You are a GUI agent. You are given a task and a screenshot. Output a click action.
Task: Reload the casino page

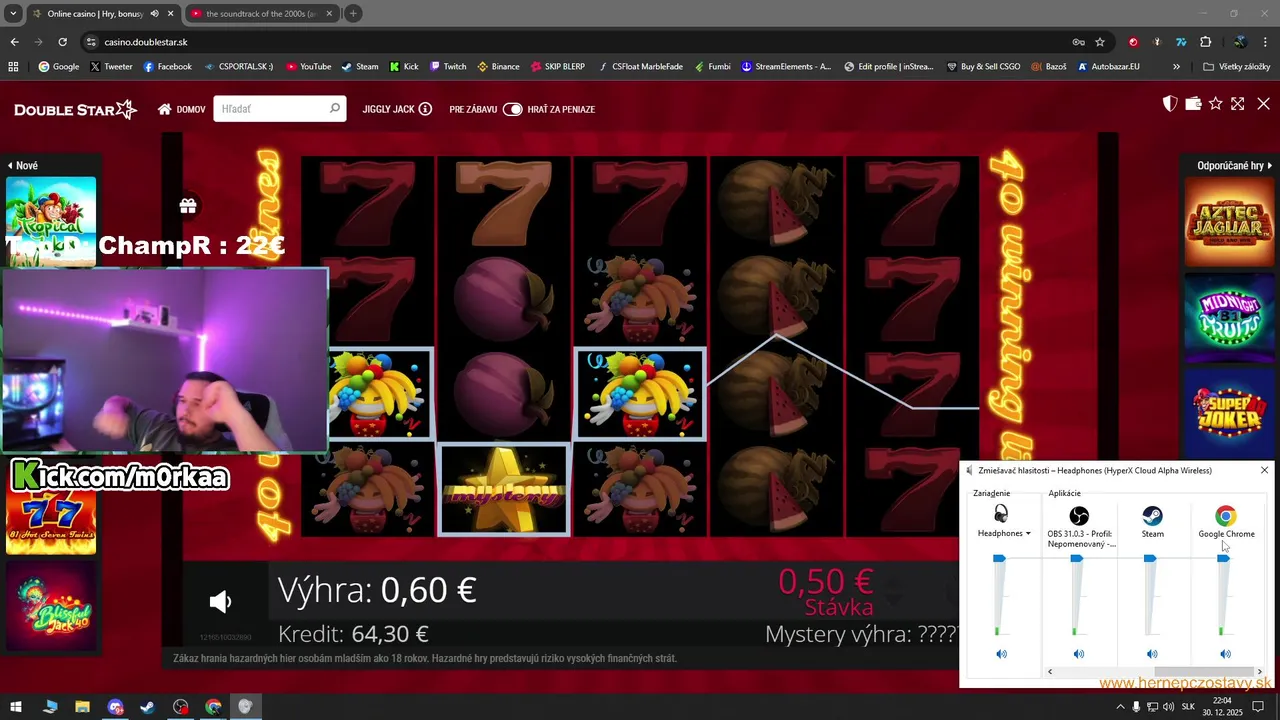[x=62, y=42]
